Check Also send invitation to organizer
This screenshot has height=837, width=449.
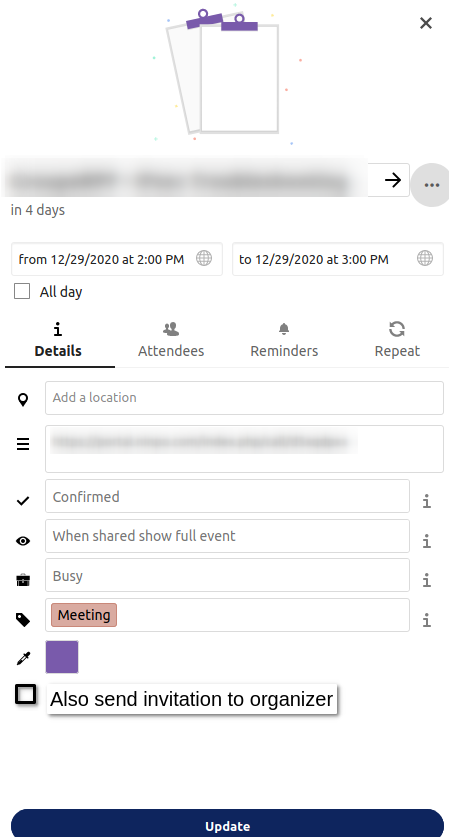pyautogui.click(x=25, y=694)
